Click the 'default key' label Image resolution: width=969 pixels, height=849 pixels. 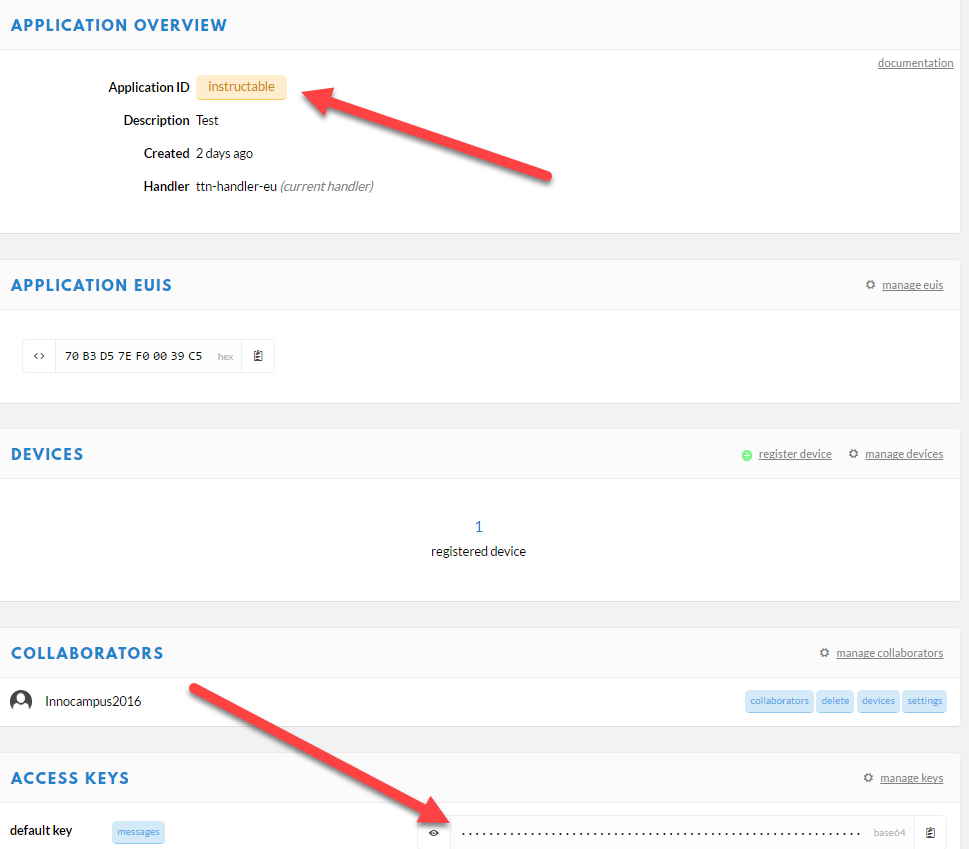pyautogui.click(x=41, y=830)
